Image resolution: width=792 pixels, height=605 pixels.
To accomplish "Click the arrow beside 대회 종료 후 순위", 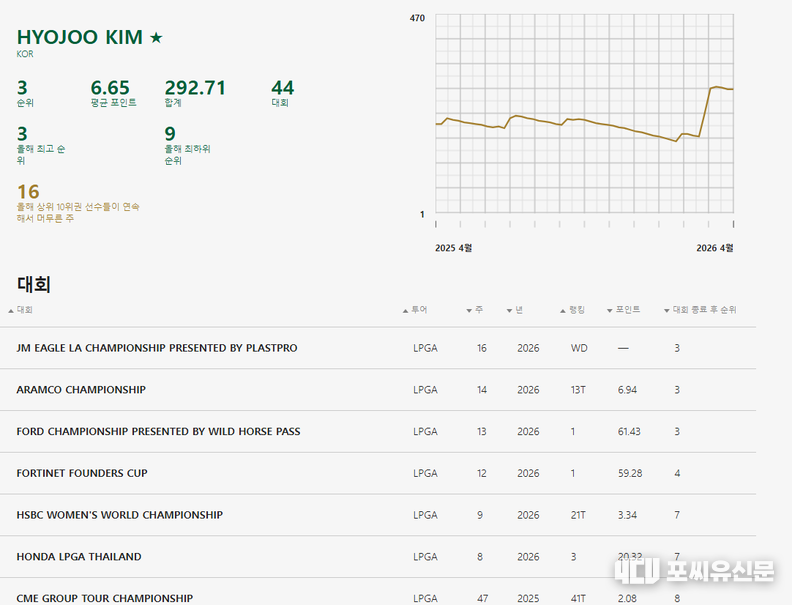I will [x=667, y=311].
